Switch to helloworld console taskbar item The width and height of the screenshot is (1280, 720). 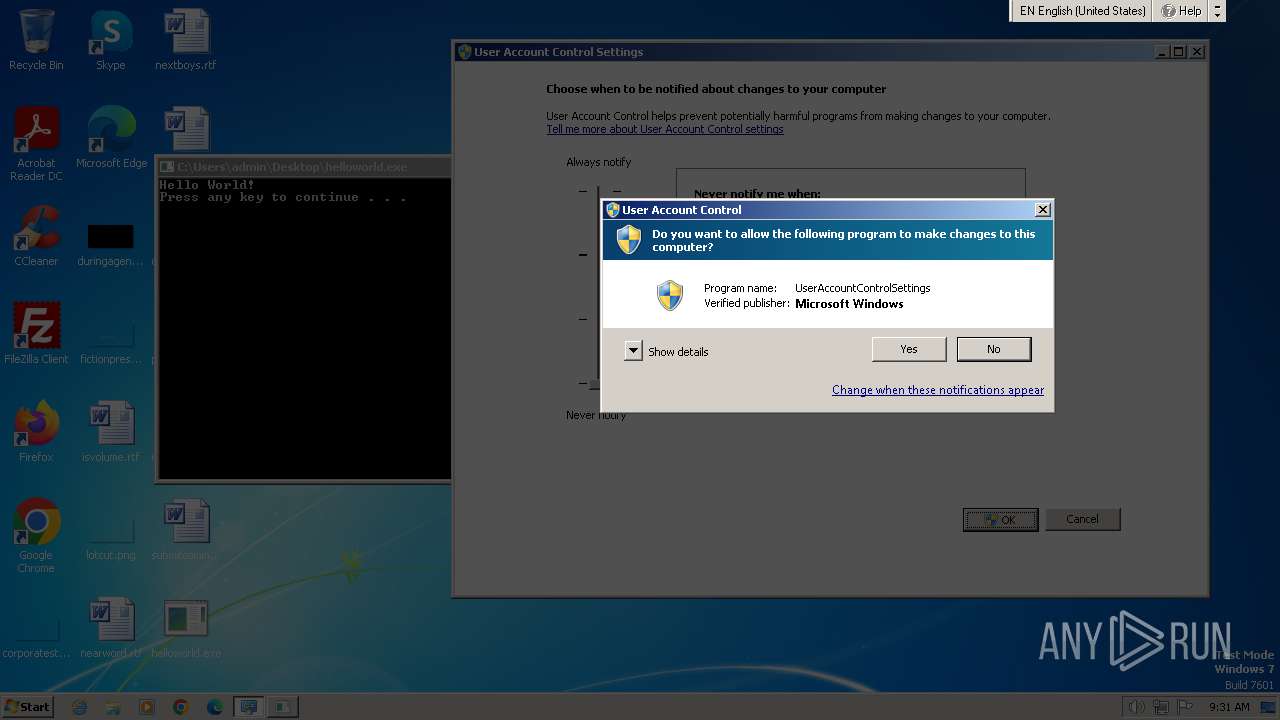(x=283, y=707)
